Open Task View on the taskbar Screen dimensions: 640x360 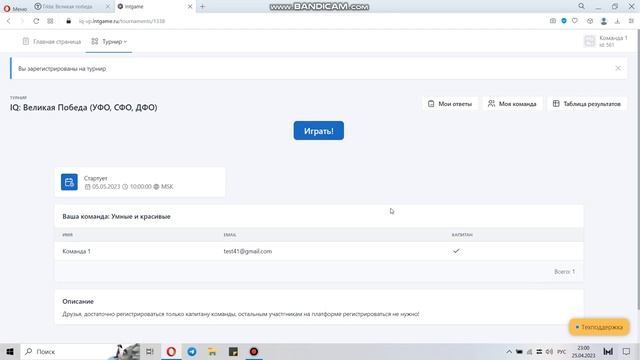150,351
